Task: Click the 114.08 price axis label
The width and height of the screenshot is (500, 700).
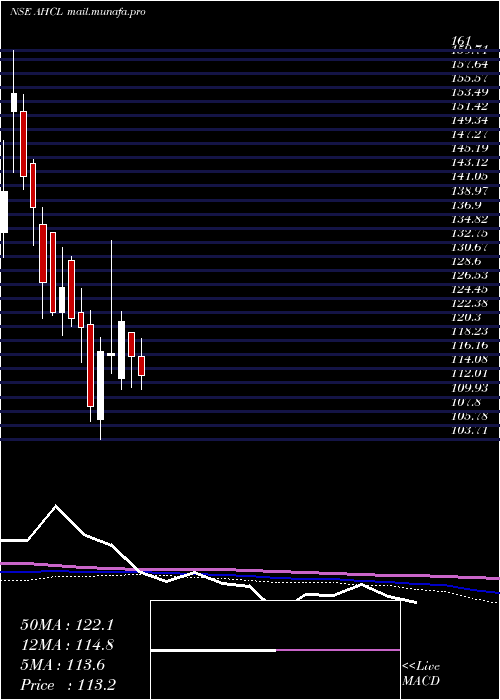Action: coord(469,359)
